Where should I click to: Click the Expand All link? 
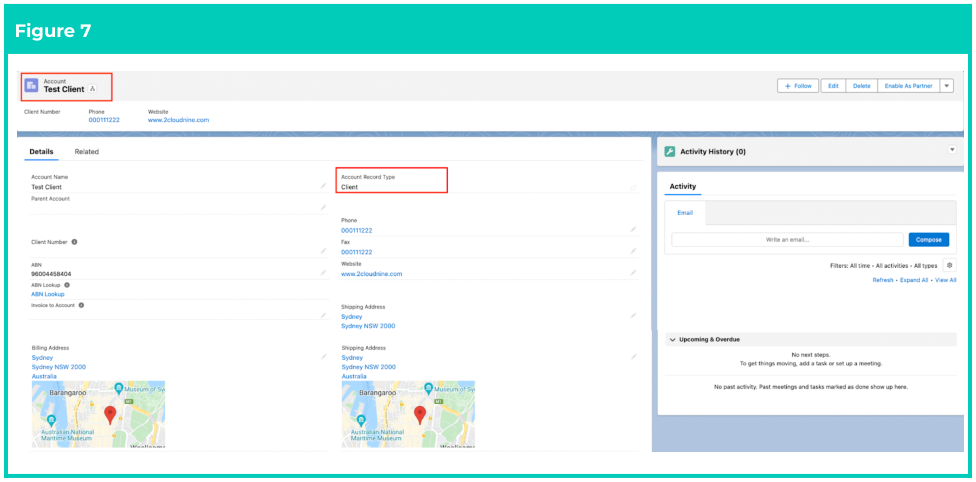click(914, 280)
